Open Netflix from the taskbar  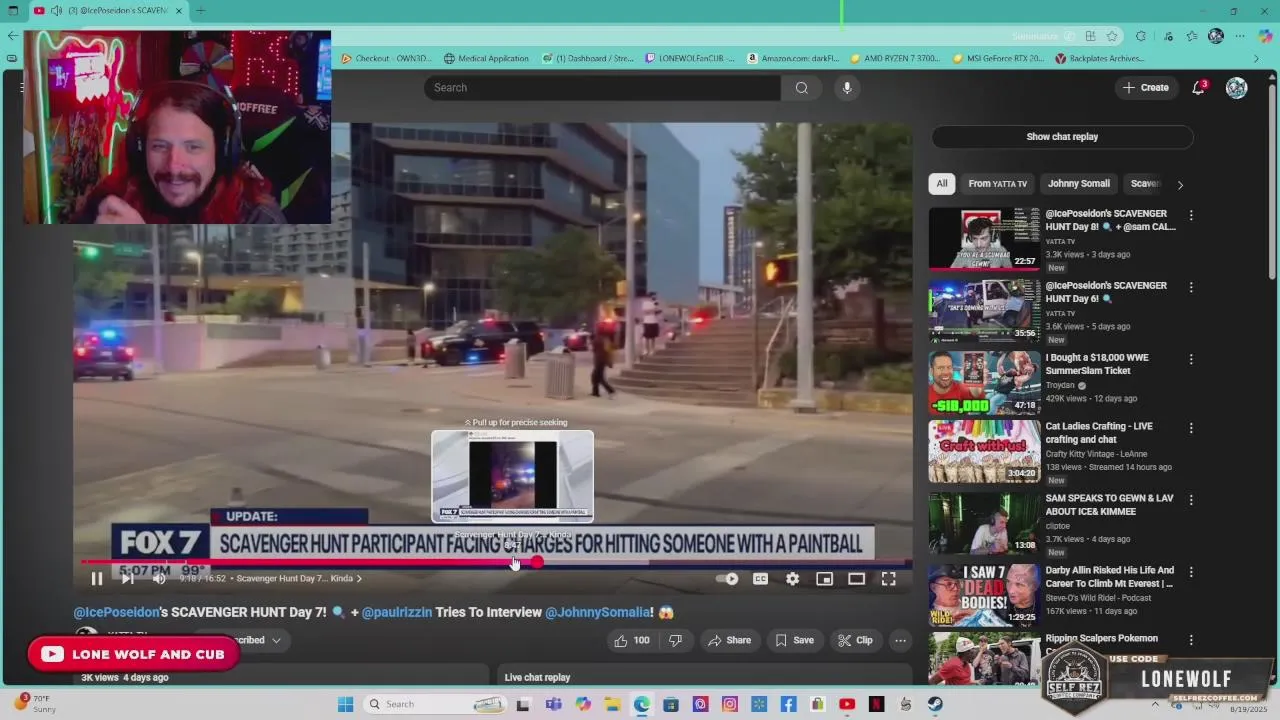click(876, 704)
